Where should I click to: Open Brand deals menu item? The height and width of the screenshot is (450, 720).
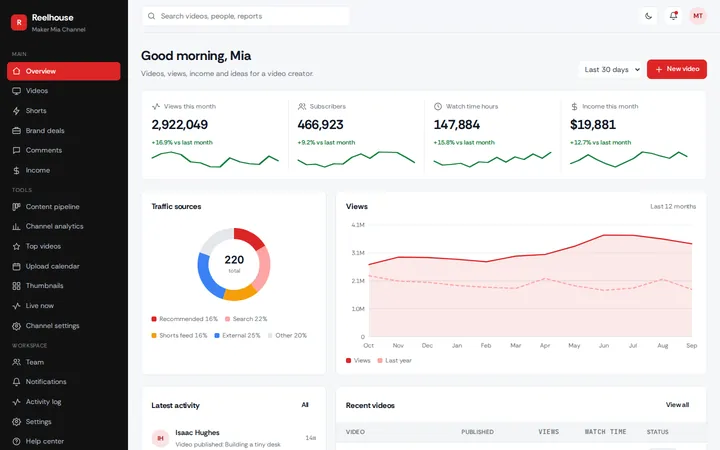point(64,131)
